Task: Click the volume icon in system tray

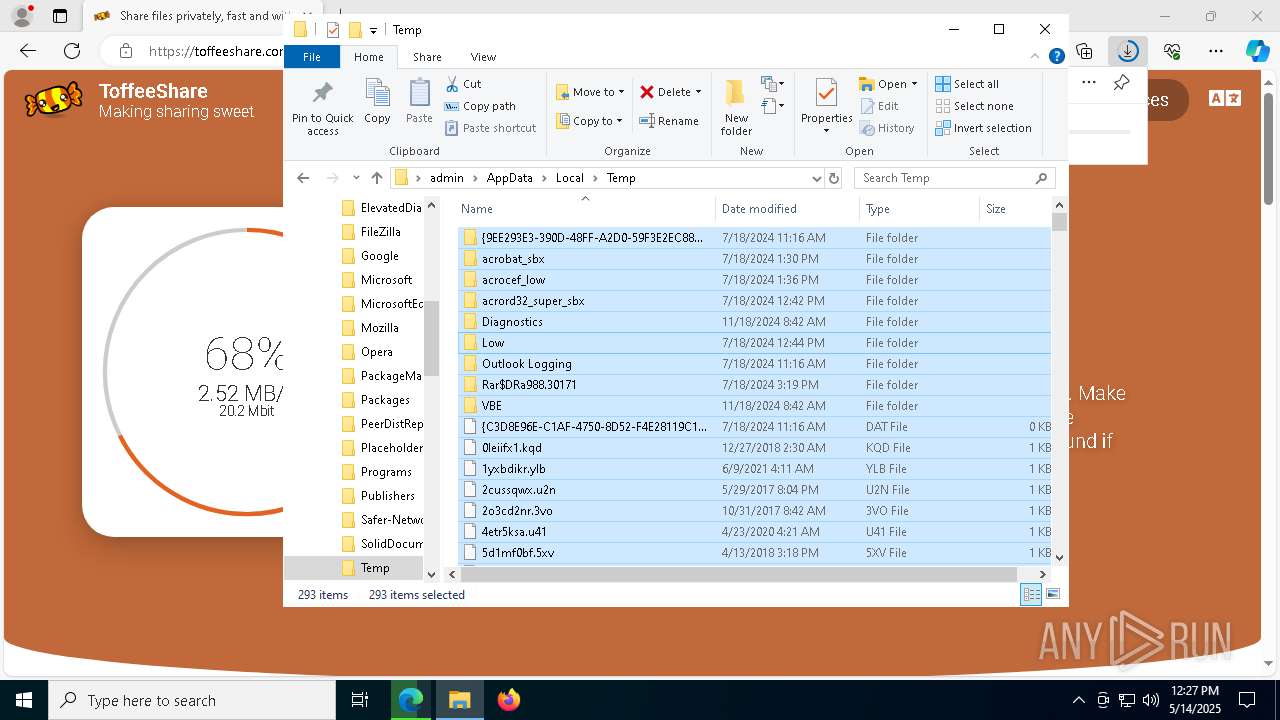Action: coord(1150,700)
